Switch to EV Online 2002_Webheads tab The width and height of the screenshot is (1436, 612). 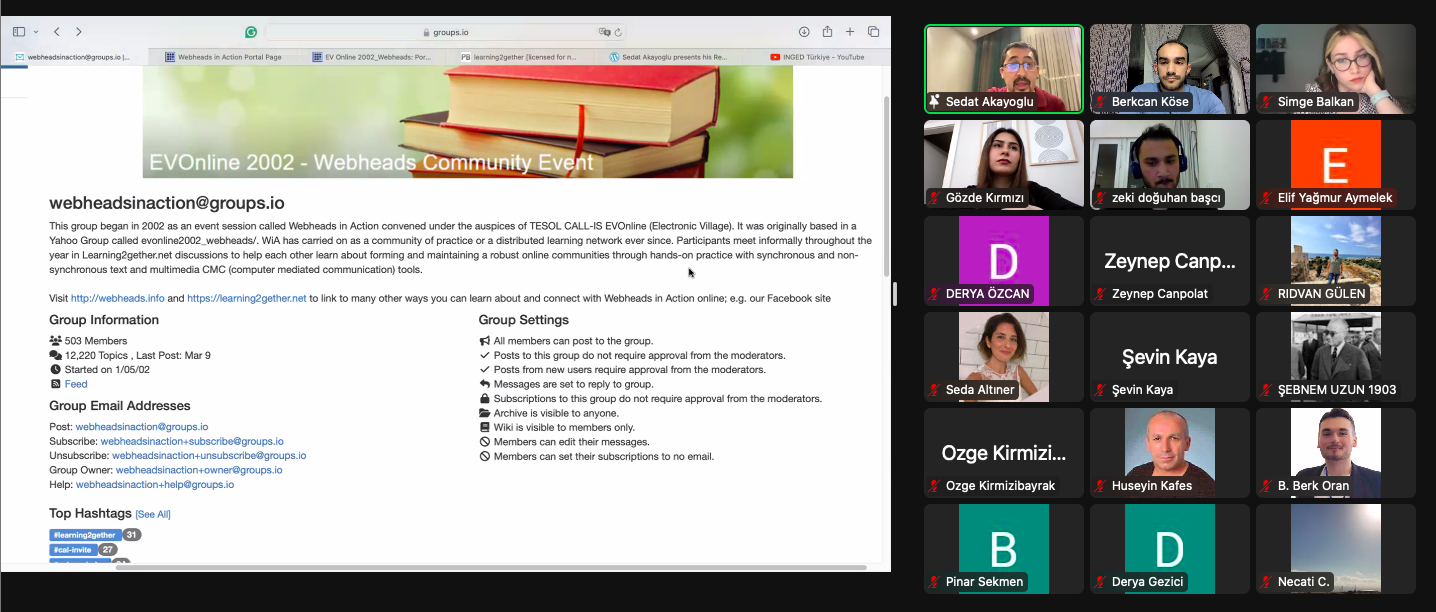(370, 57)
